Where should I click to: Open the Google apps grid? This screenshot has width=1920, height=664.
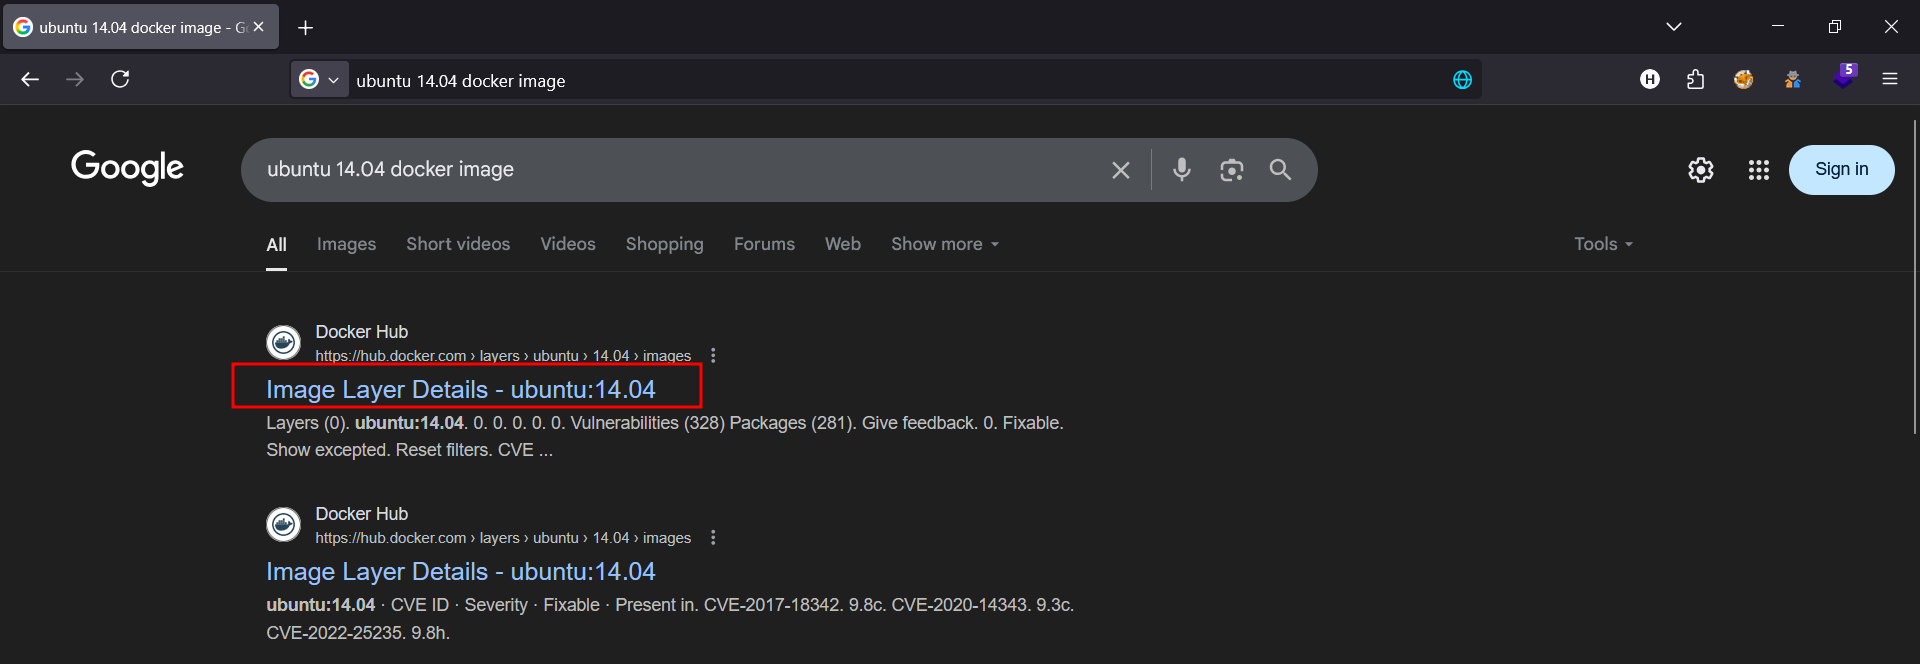pos(1758,170)
